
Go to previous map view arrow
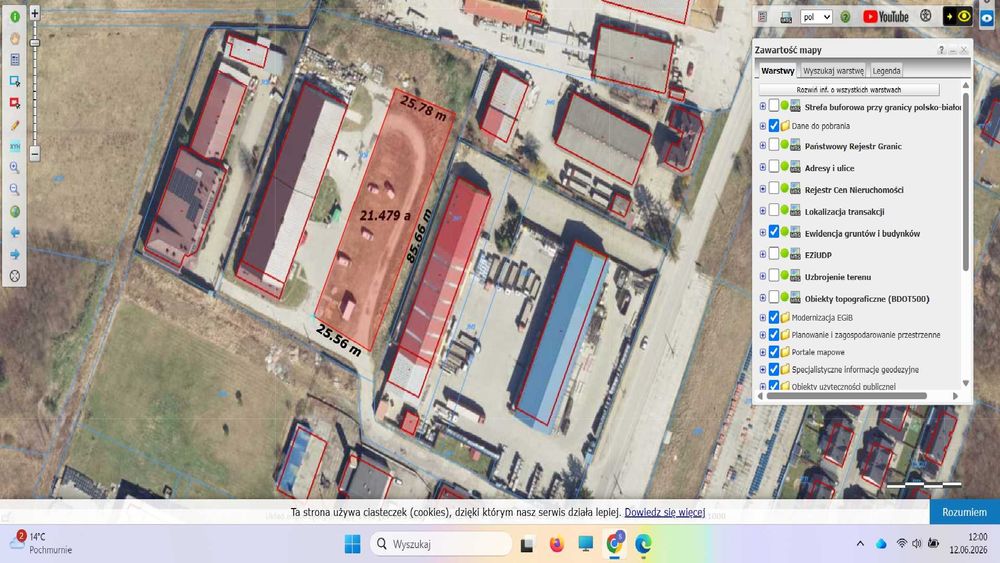pos(15,233)
